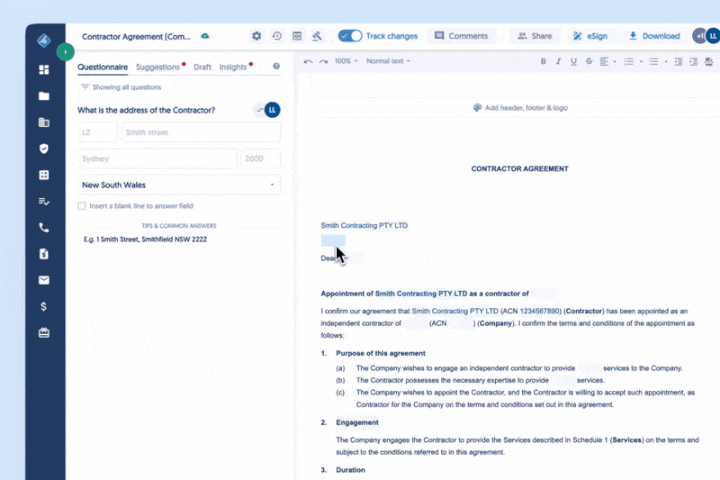Switch to the Draft tab
Screen dimensions: 720x480
click(202, 67)
